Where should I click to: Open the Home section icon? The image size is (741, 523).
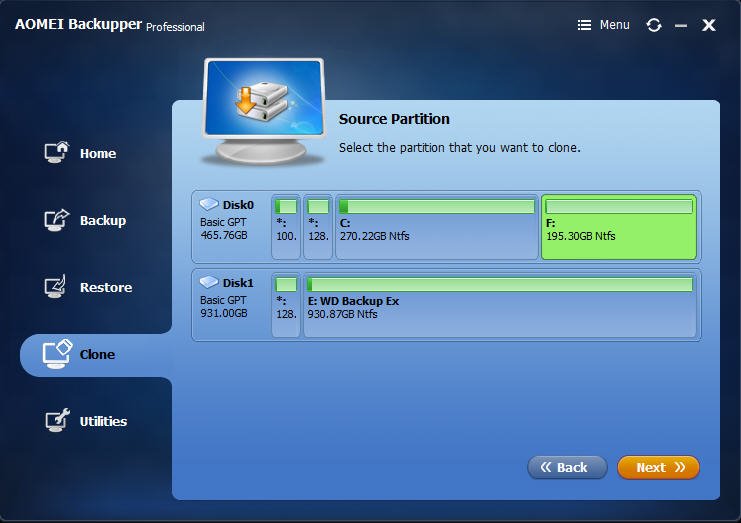pos(57,152)
